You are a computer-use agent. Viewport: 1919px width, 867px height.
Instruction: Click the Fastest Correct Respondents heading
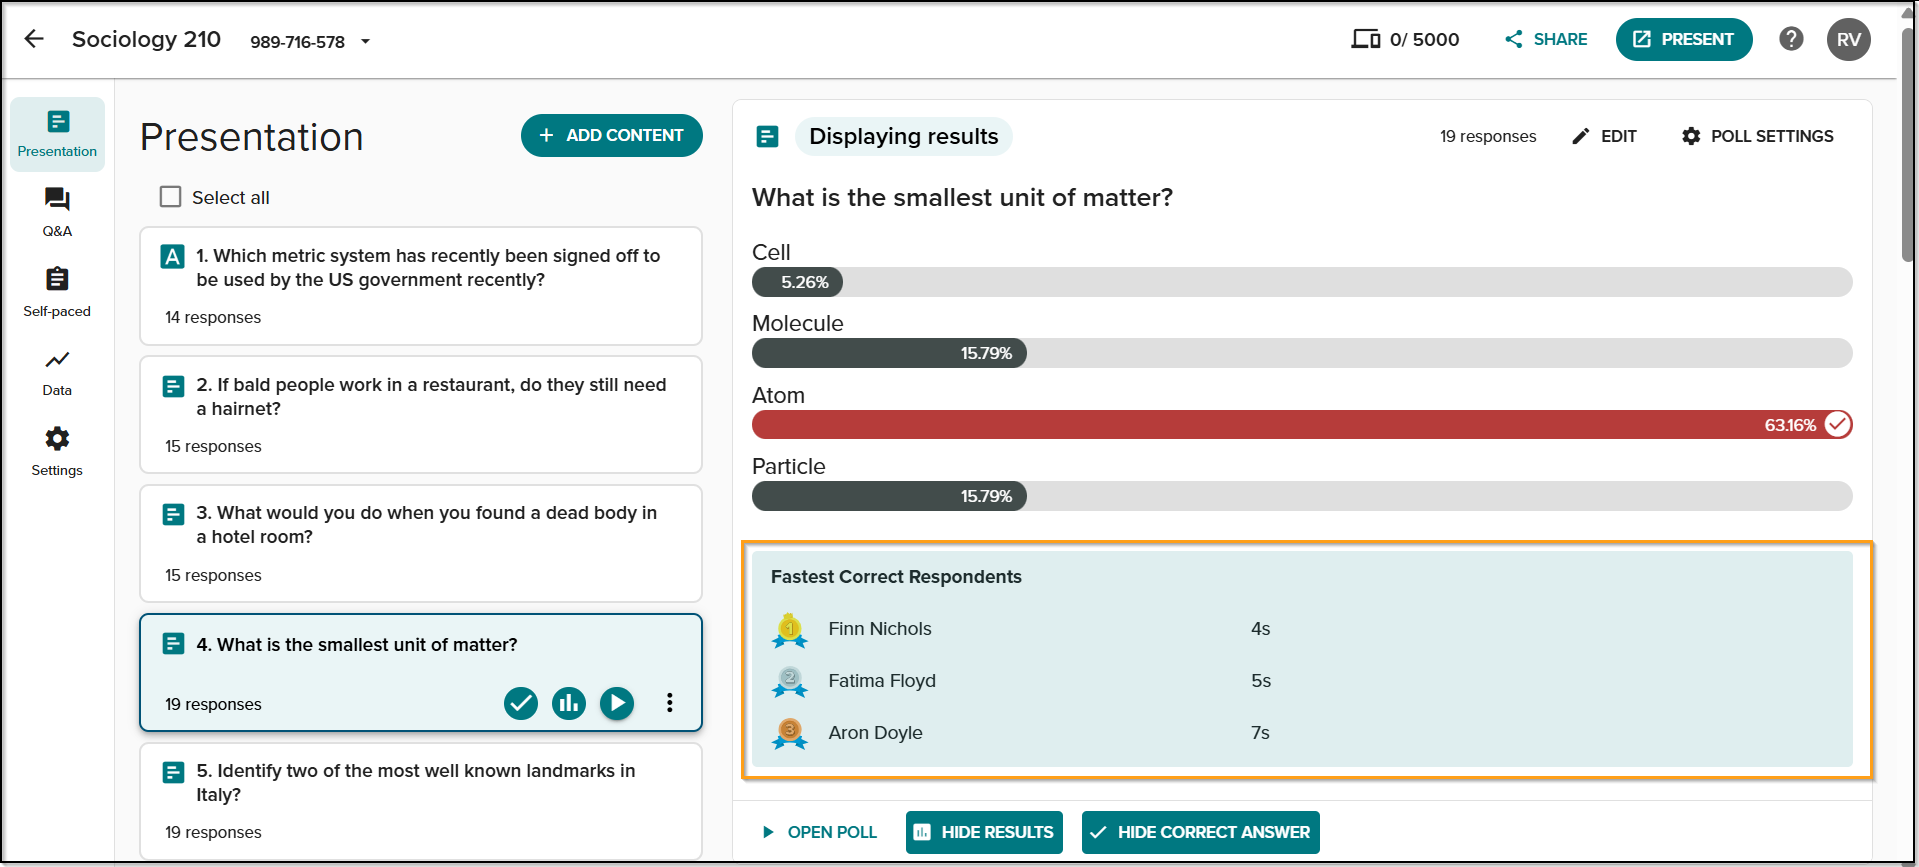click(896, 577)
